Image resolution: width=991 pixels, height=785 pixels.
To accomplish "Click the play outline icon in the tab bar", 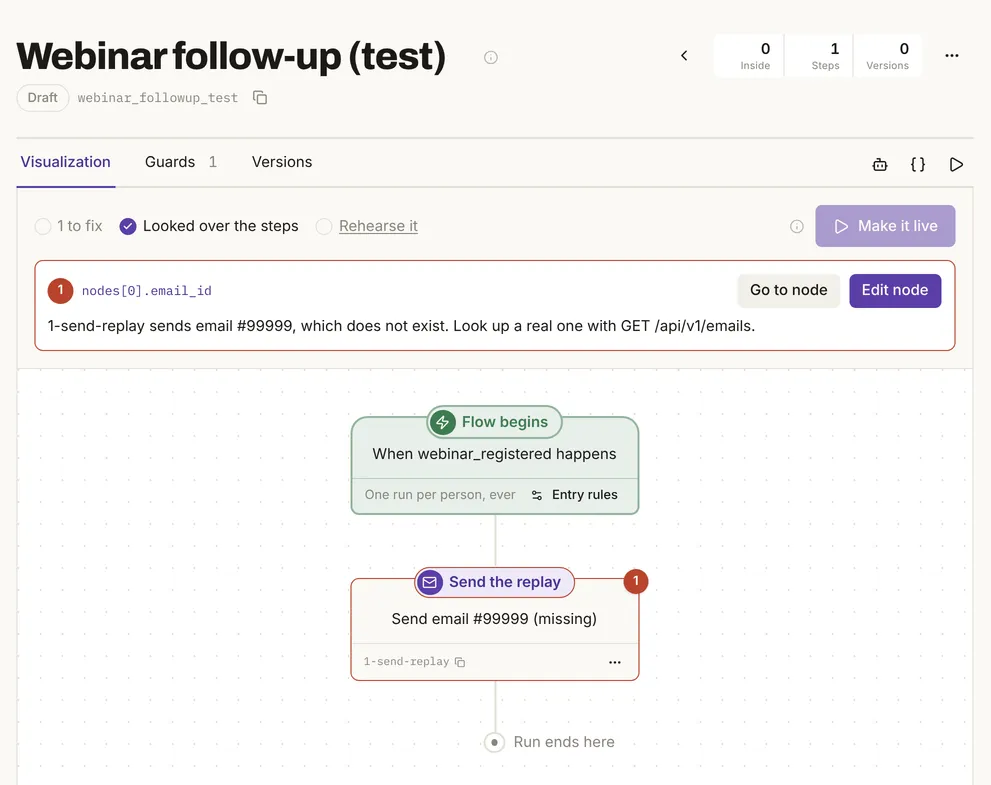I will click(x=956, y=164).
